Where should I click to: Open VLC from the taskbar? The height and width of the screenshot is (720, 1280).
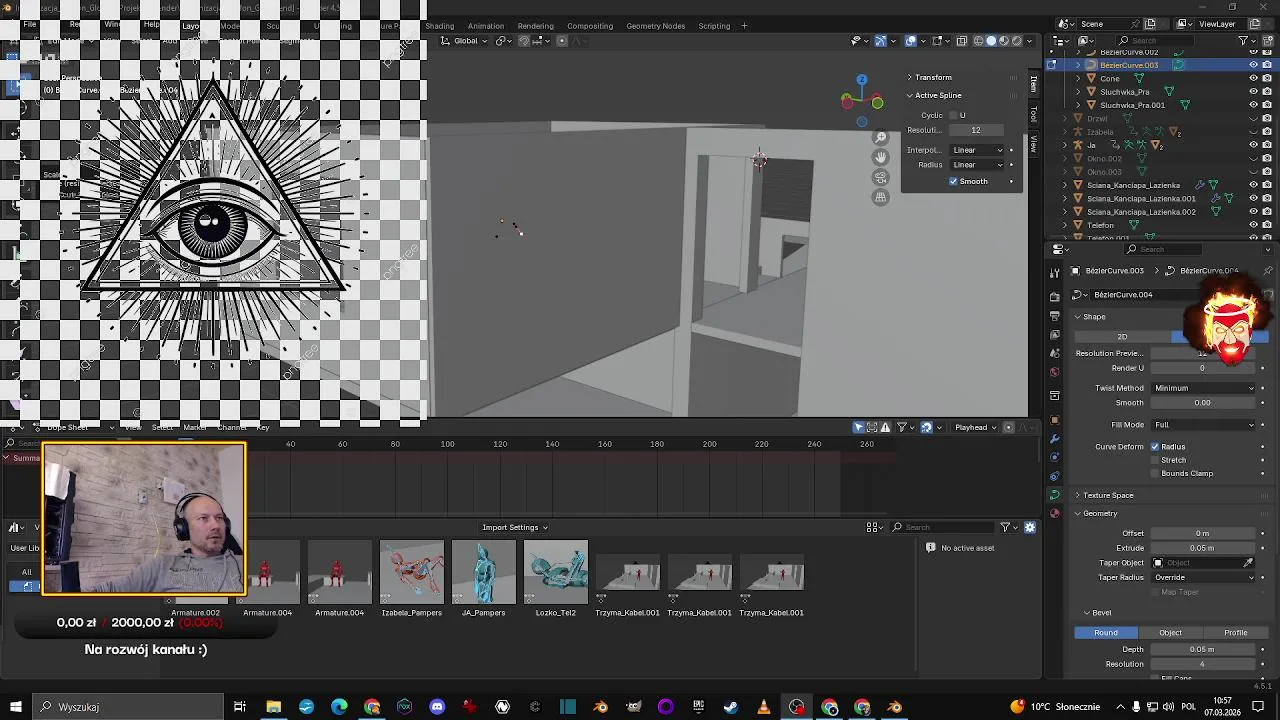tap(764, 707)
